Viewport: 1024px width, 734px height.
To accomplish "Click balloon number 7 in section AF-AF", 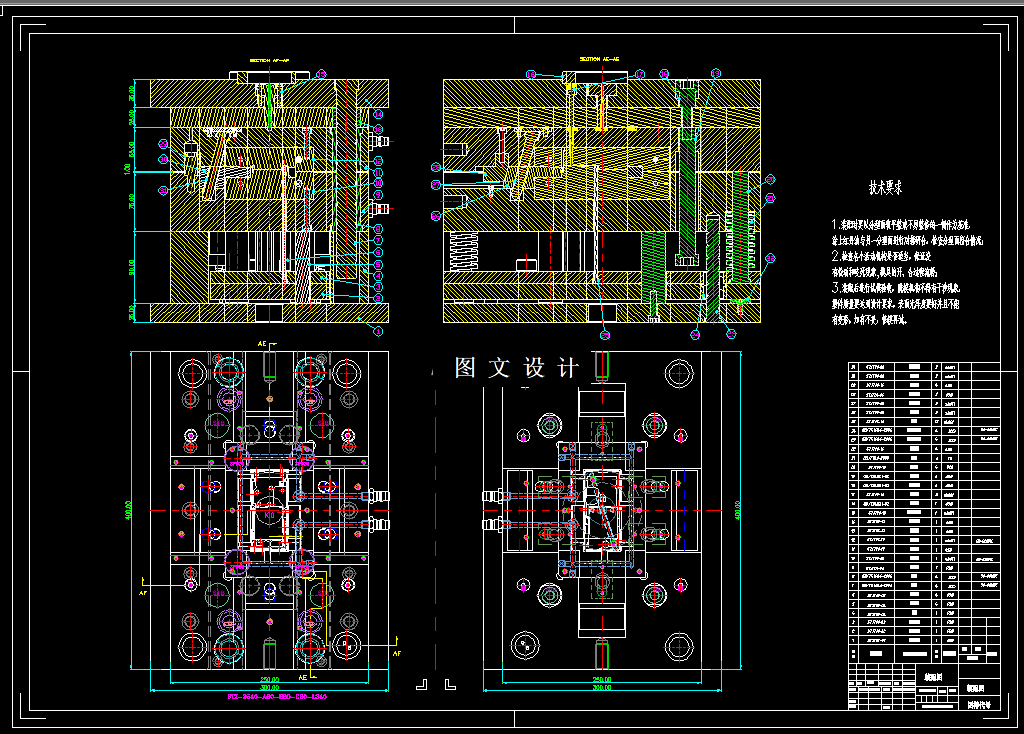I will point(378,240).
